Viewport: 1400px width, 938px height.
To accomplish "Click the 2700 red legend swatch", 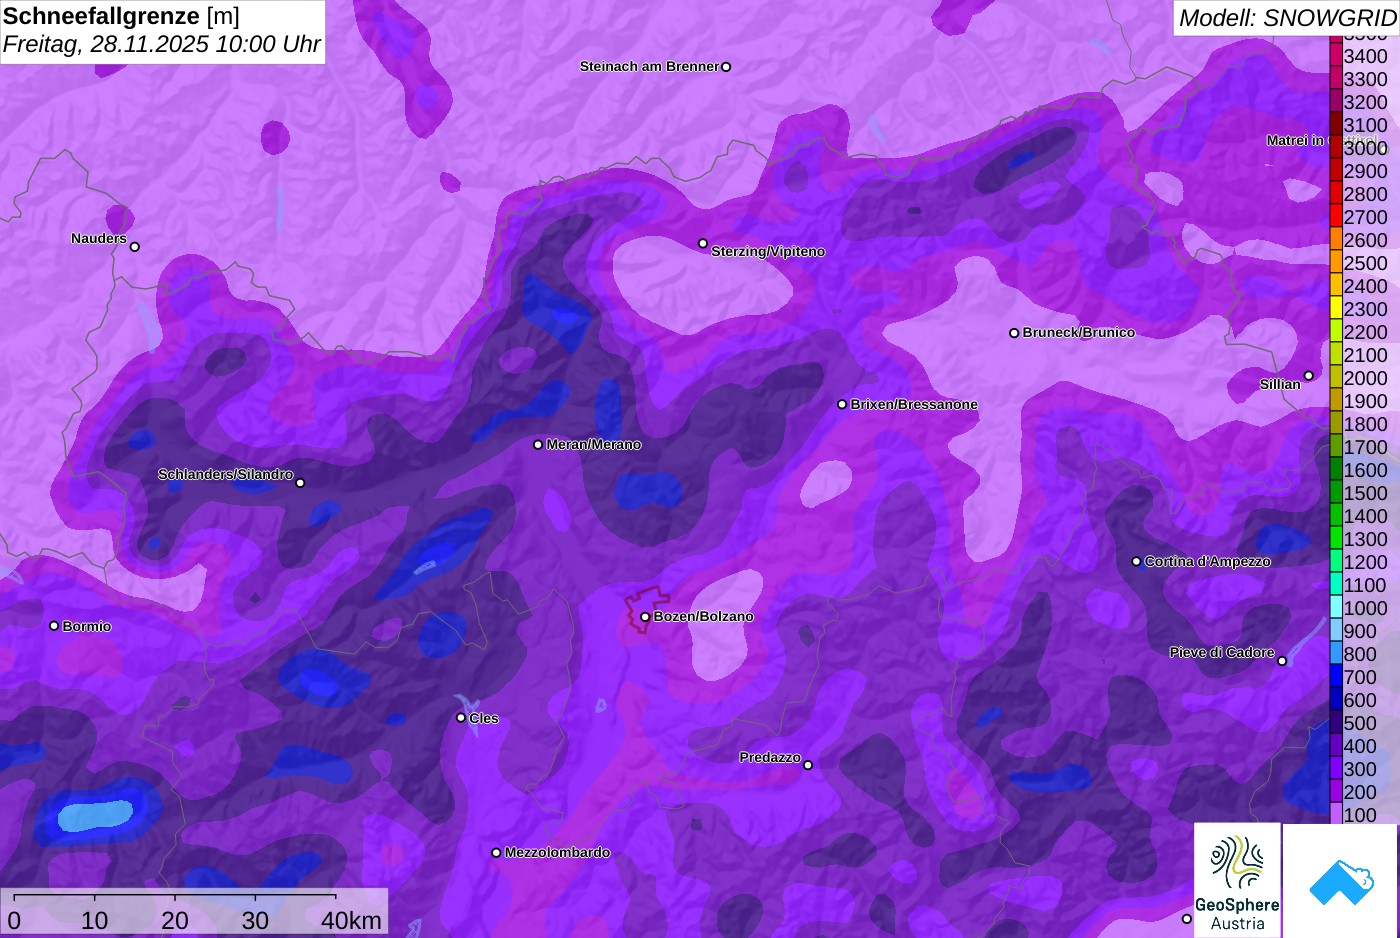I will (x=1336, y=217).
